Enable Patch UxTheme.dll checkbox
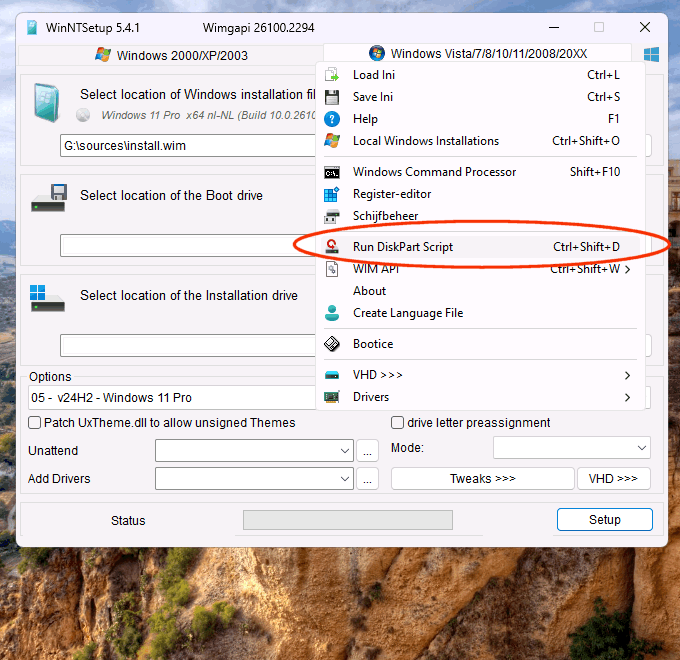The height and width of the screenshot is (660, 680). [34, 422]
